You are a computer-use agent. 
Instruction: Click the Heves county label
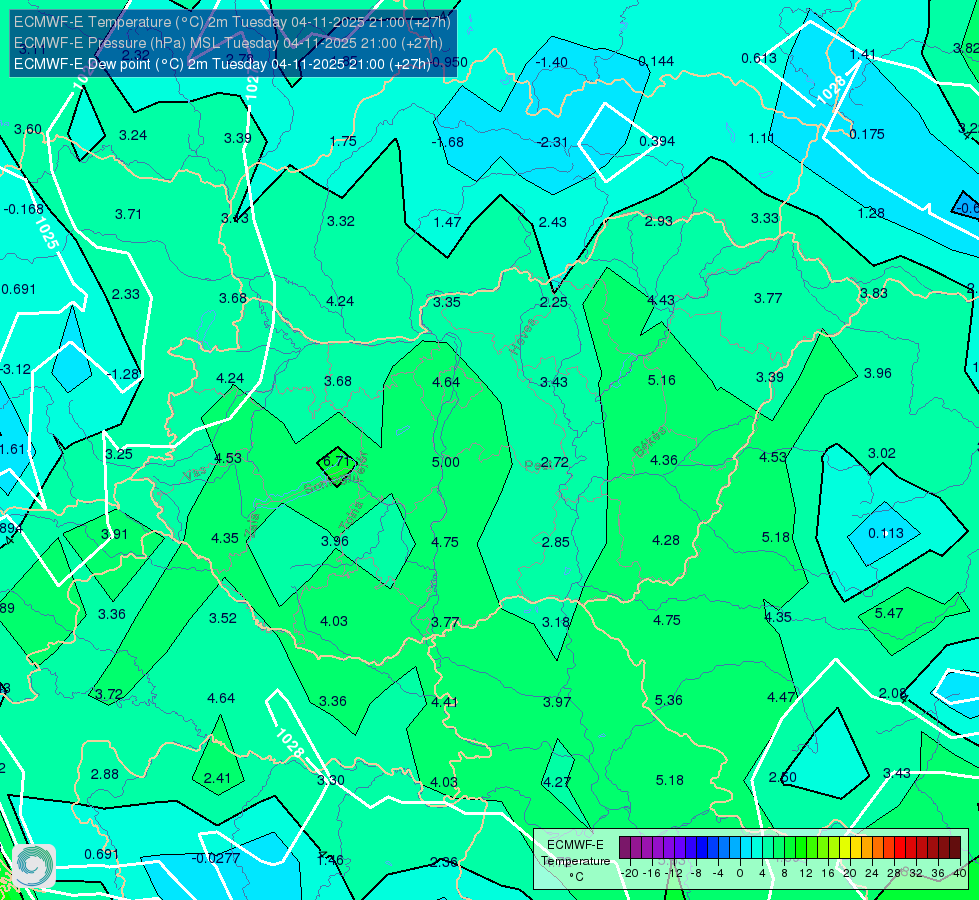coord(523,336)
